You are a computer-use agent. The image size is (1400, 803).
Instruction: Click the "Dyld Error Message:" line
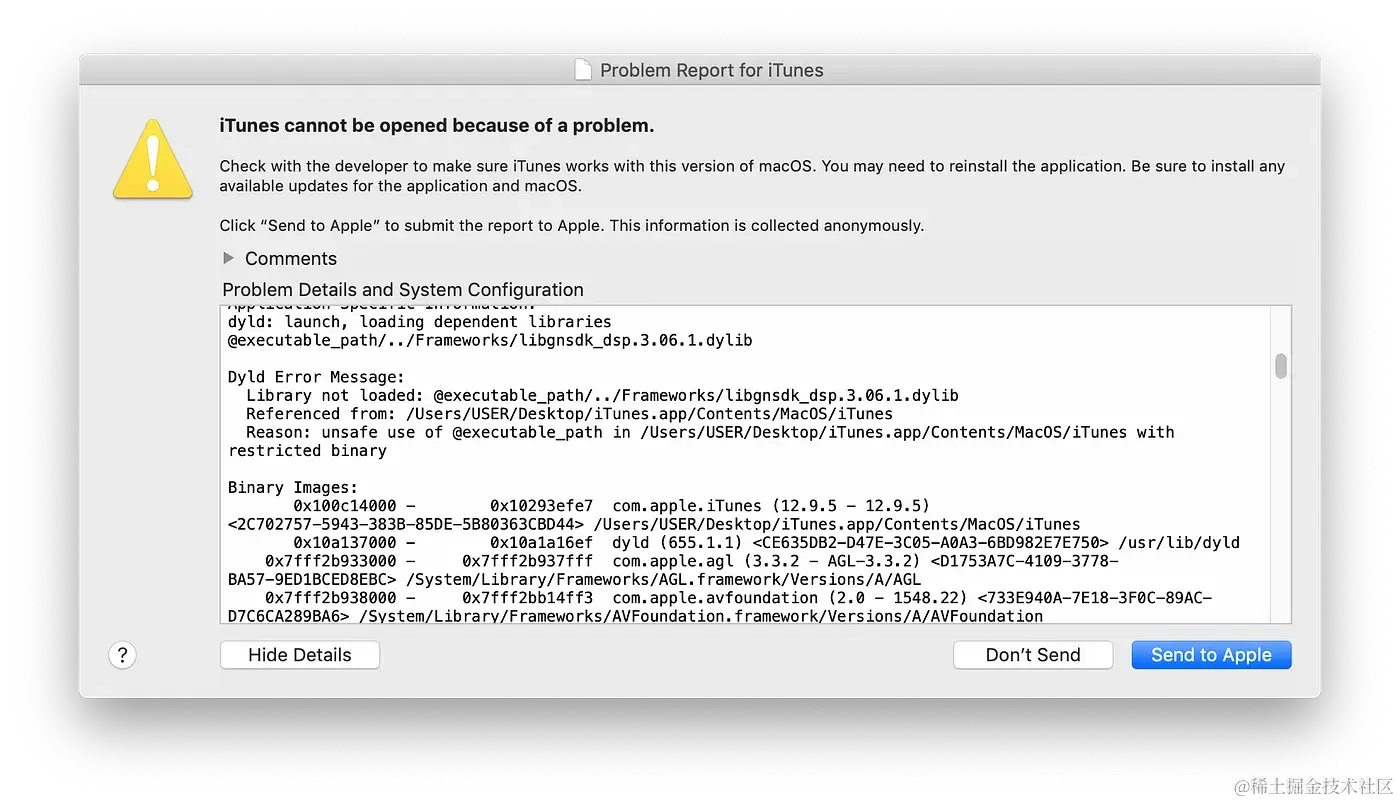coord(316,377)
